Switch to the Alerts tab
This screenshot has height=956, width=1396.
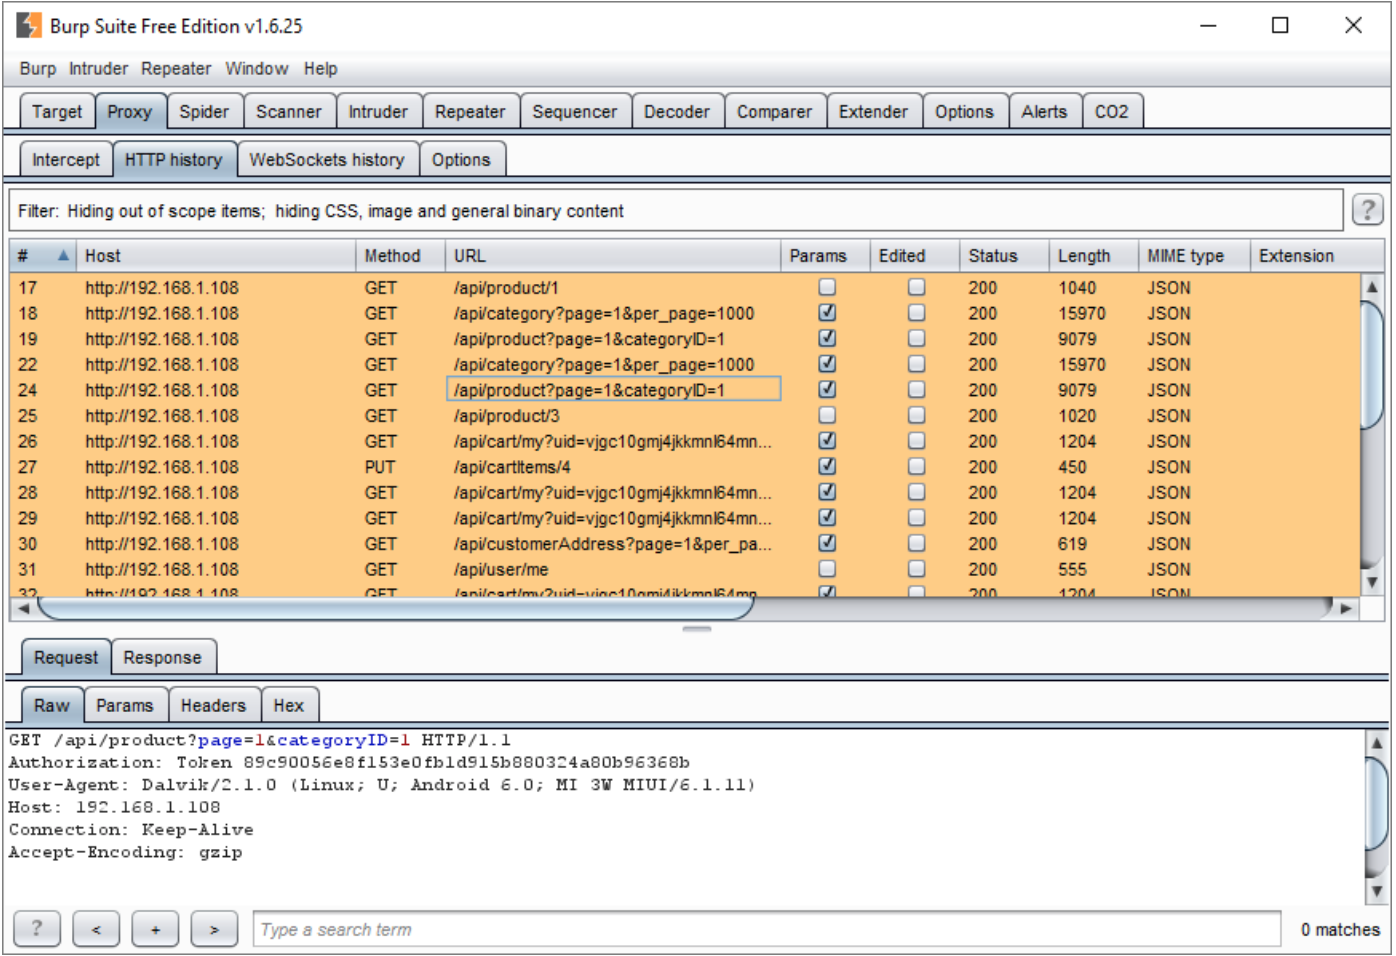click(x=1044, y=111)
